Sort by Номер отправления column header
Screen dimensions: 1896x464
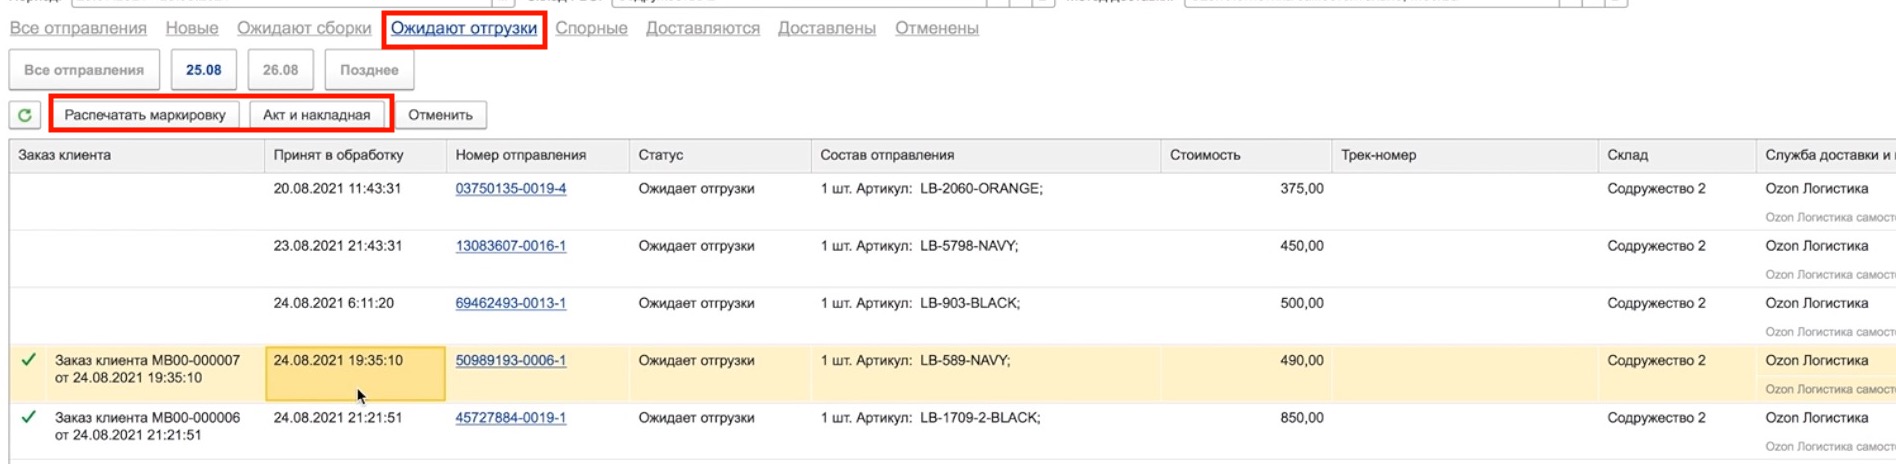coord(538,155)
